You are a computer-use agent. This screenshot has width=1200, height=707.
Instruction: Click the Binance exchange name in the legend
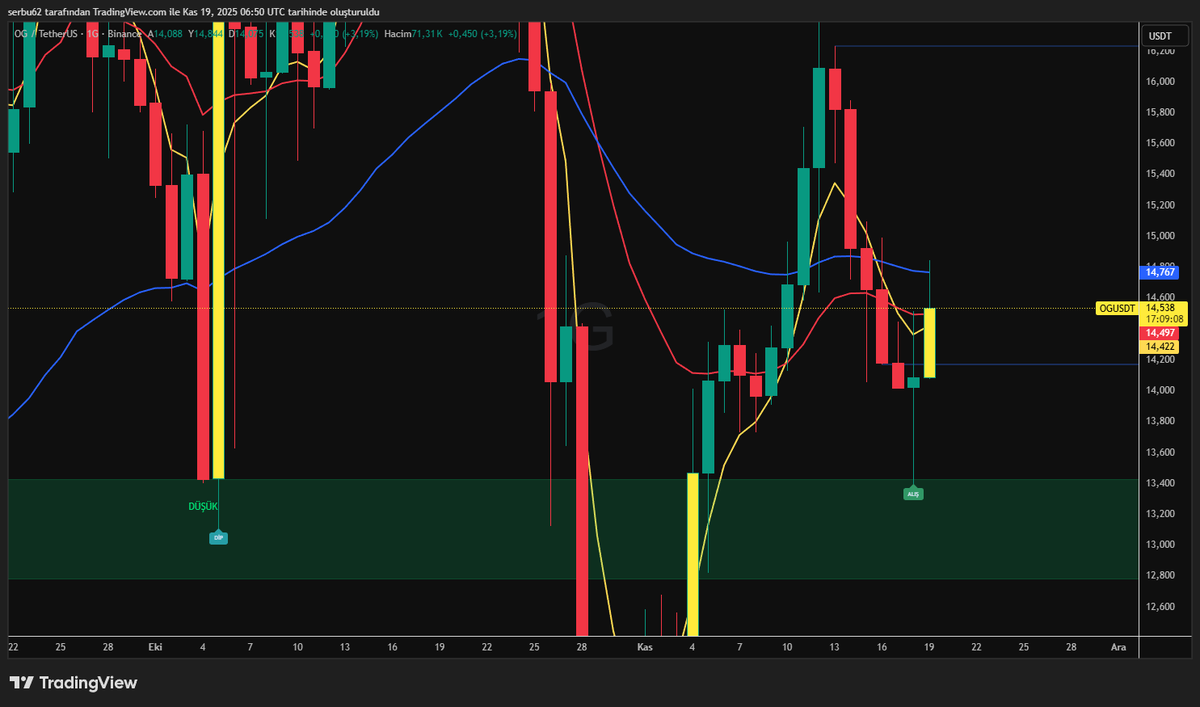coord(127,34)
